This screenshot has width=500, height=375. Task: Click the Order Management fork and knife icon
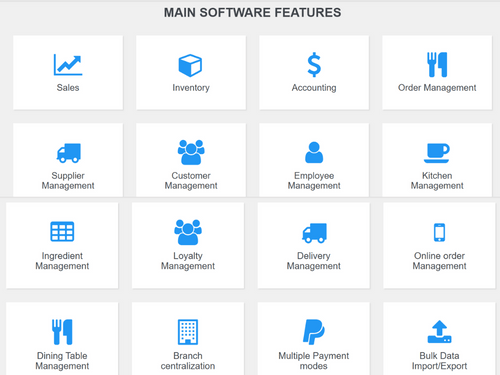437,65
